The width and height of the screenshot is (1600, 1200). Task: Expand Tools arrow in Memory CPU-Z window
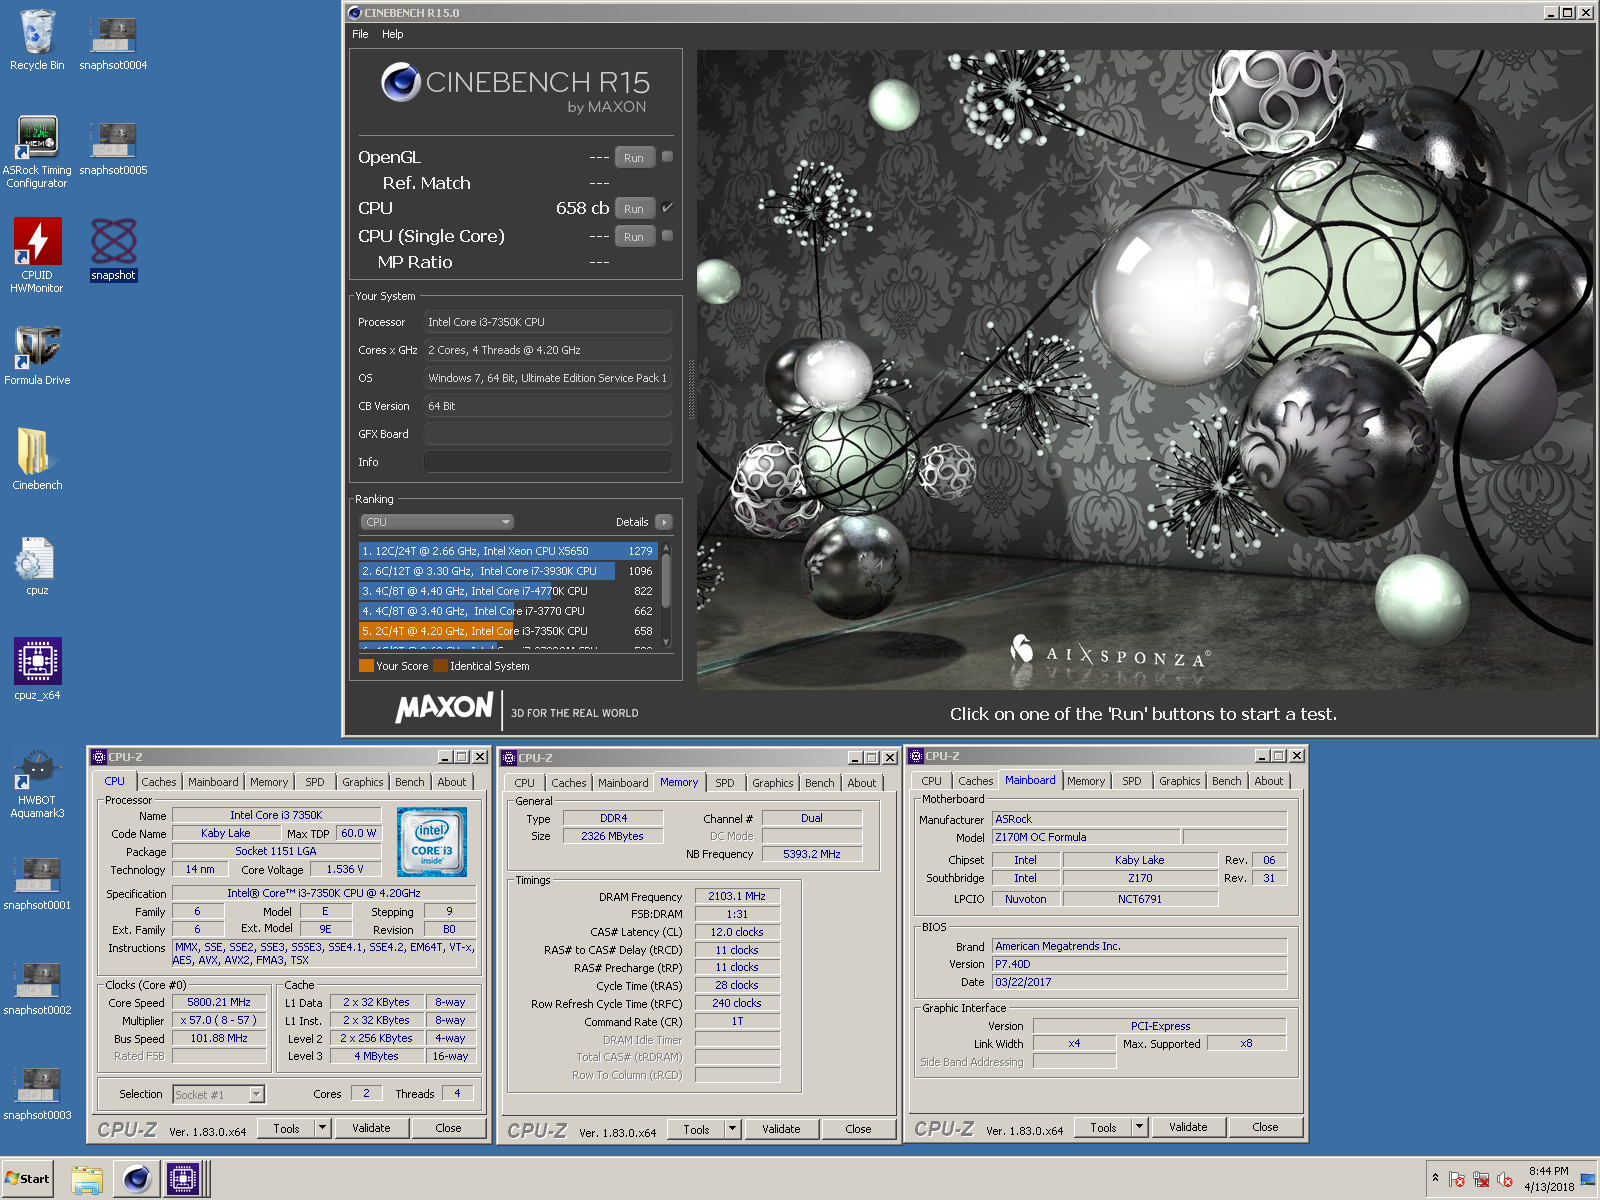732,1129
